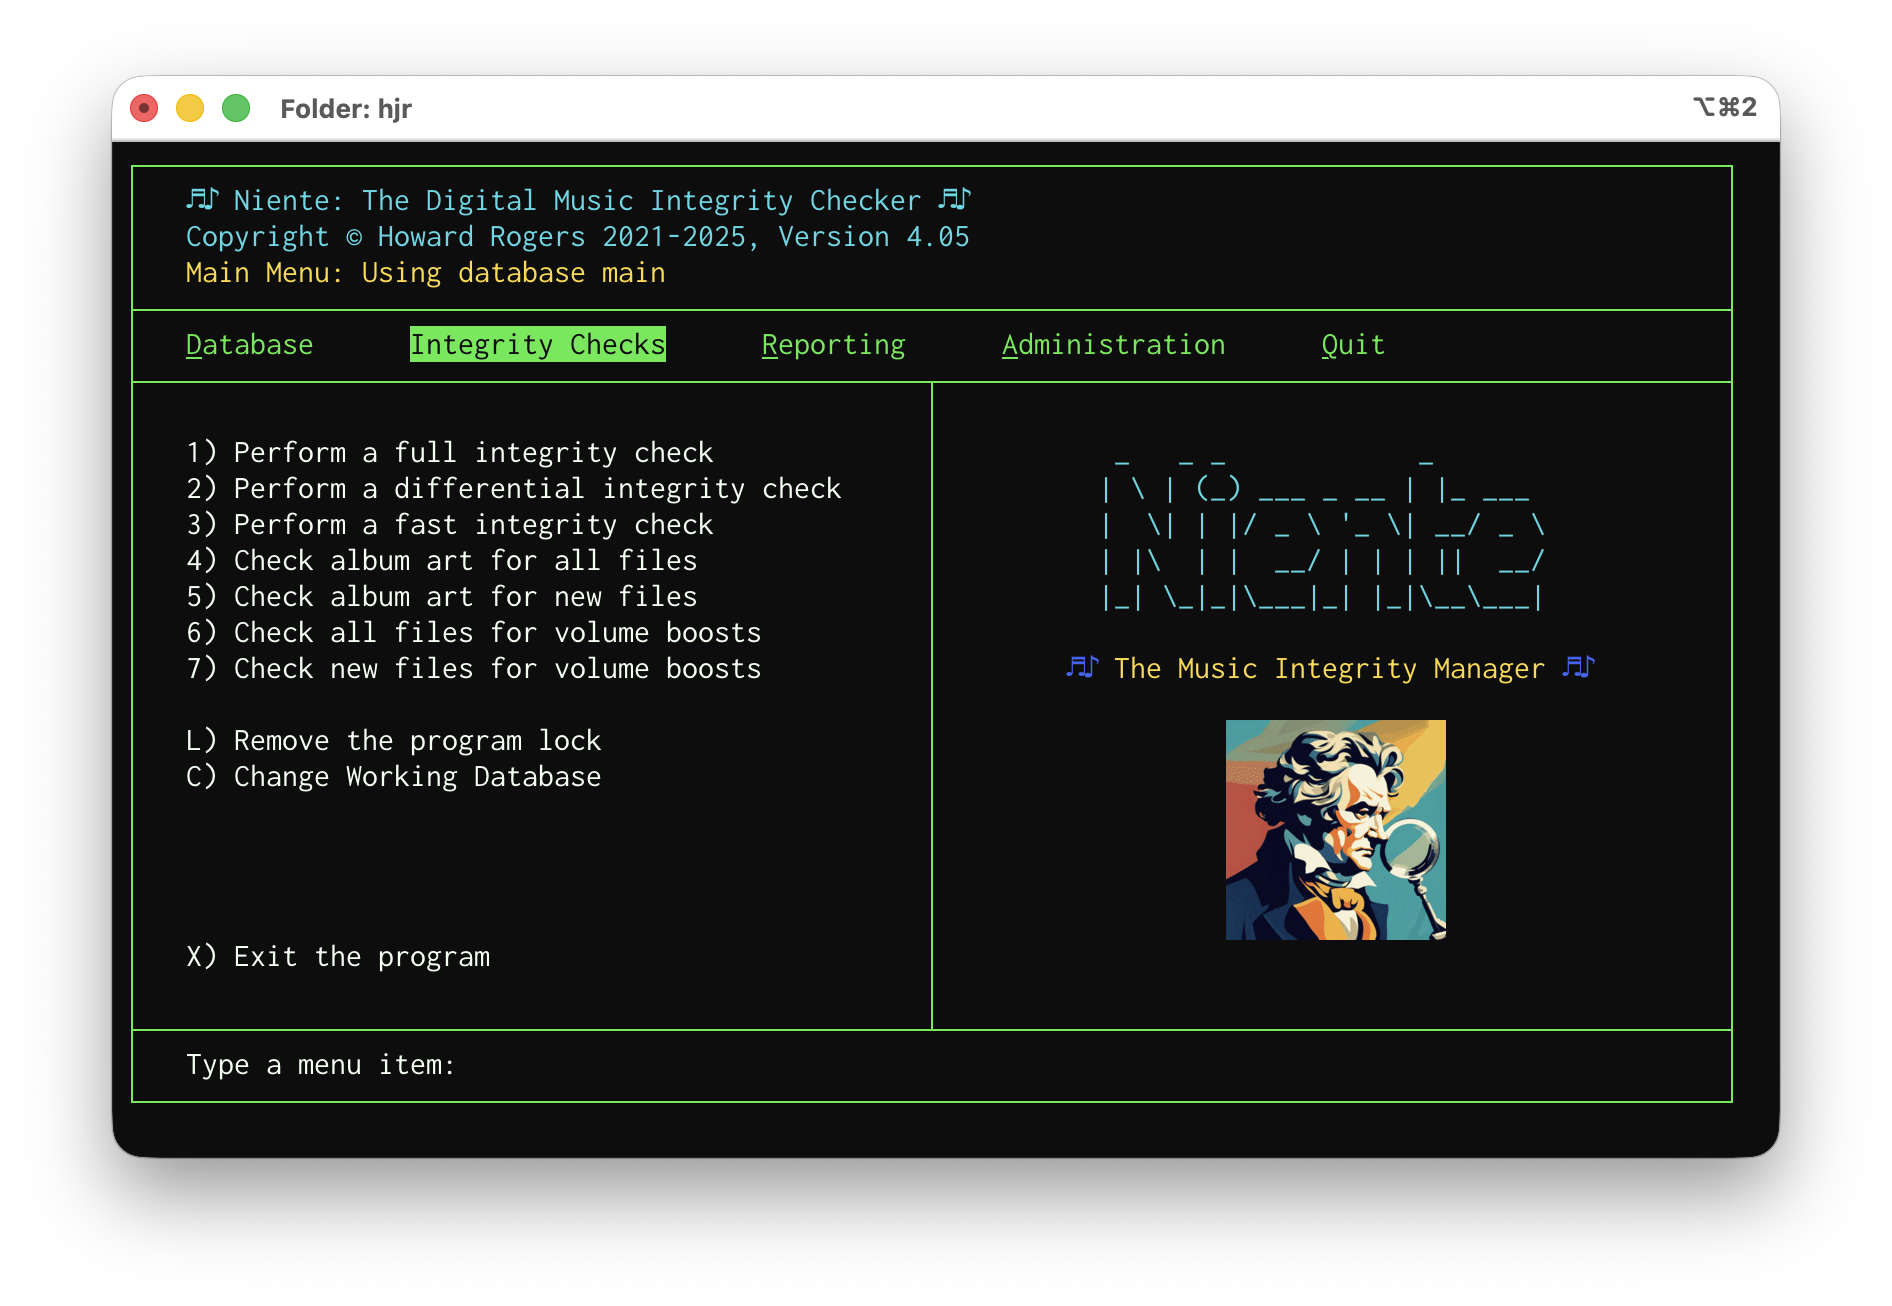The width and height of the screenshot is (1892, 1306).
Task: Choose Check album art for new files
Action: (441, 597)
